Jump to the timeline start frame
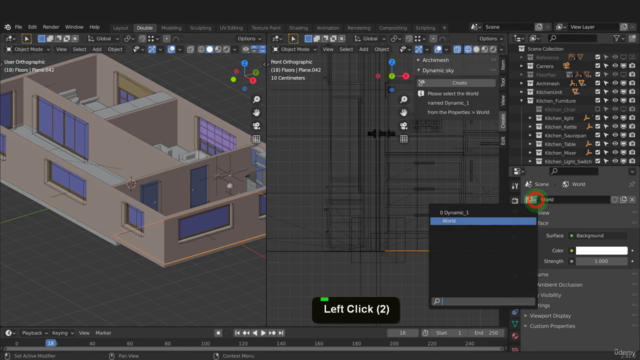 coord(237,333)
